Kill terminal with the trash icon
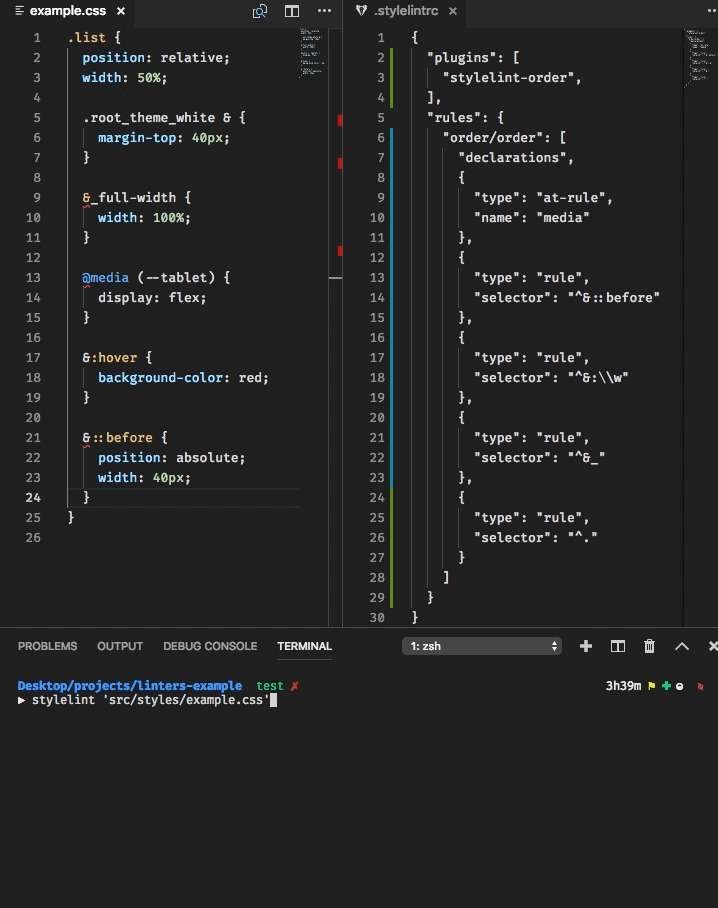 click(650, 646)
